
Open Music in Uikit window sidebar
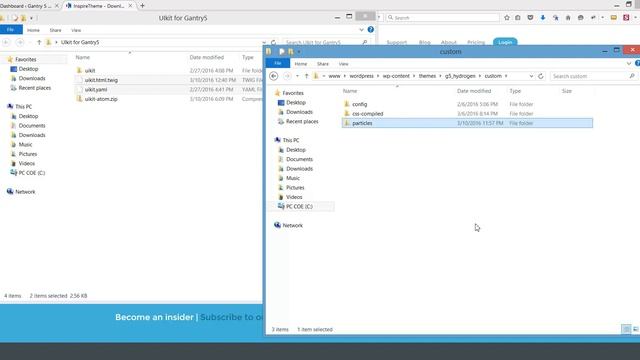click(25, 144)
